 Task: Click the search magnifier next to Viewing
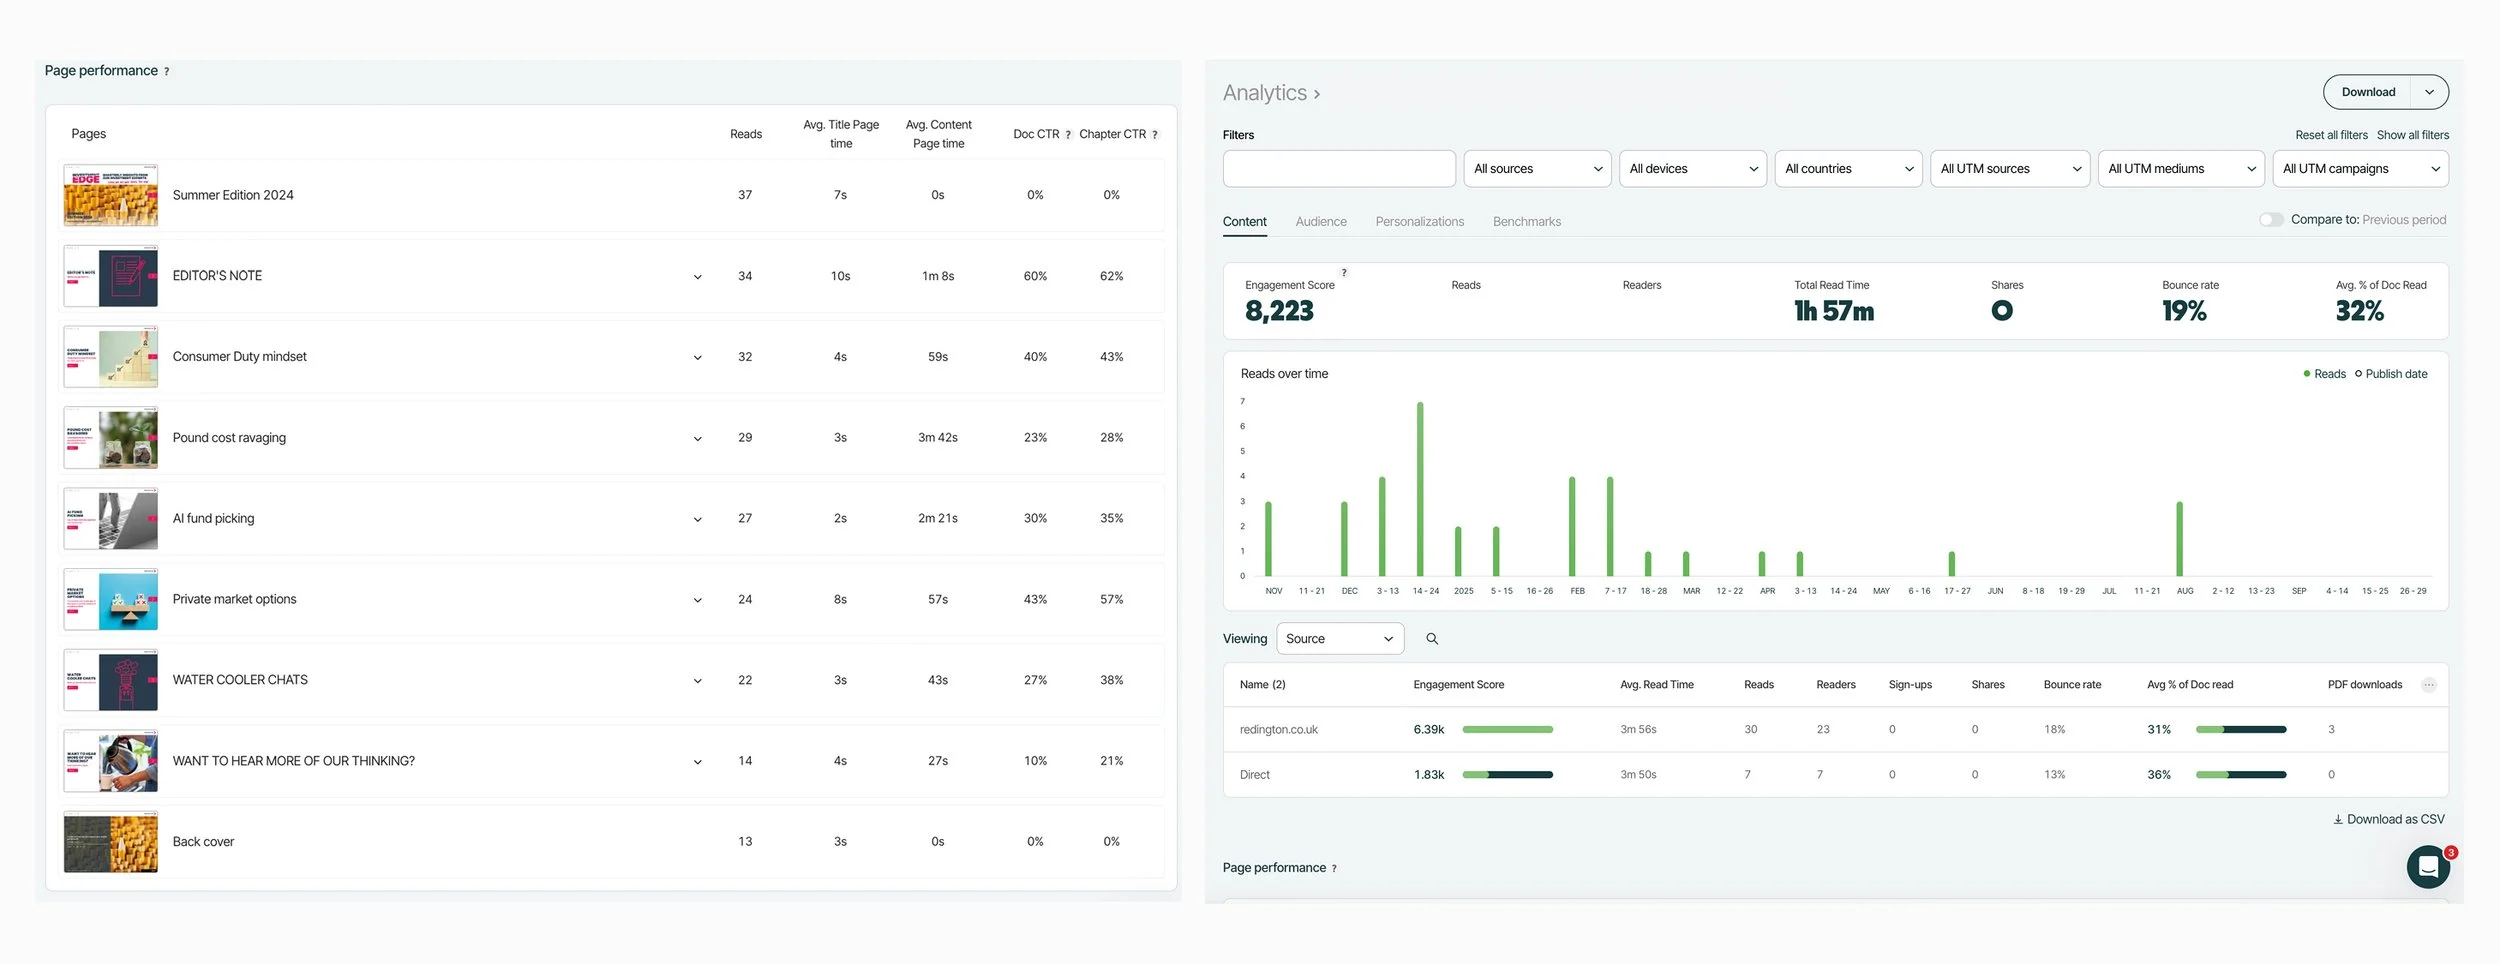(x=1432, y=639)
